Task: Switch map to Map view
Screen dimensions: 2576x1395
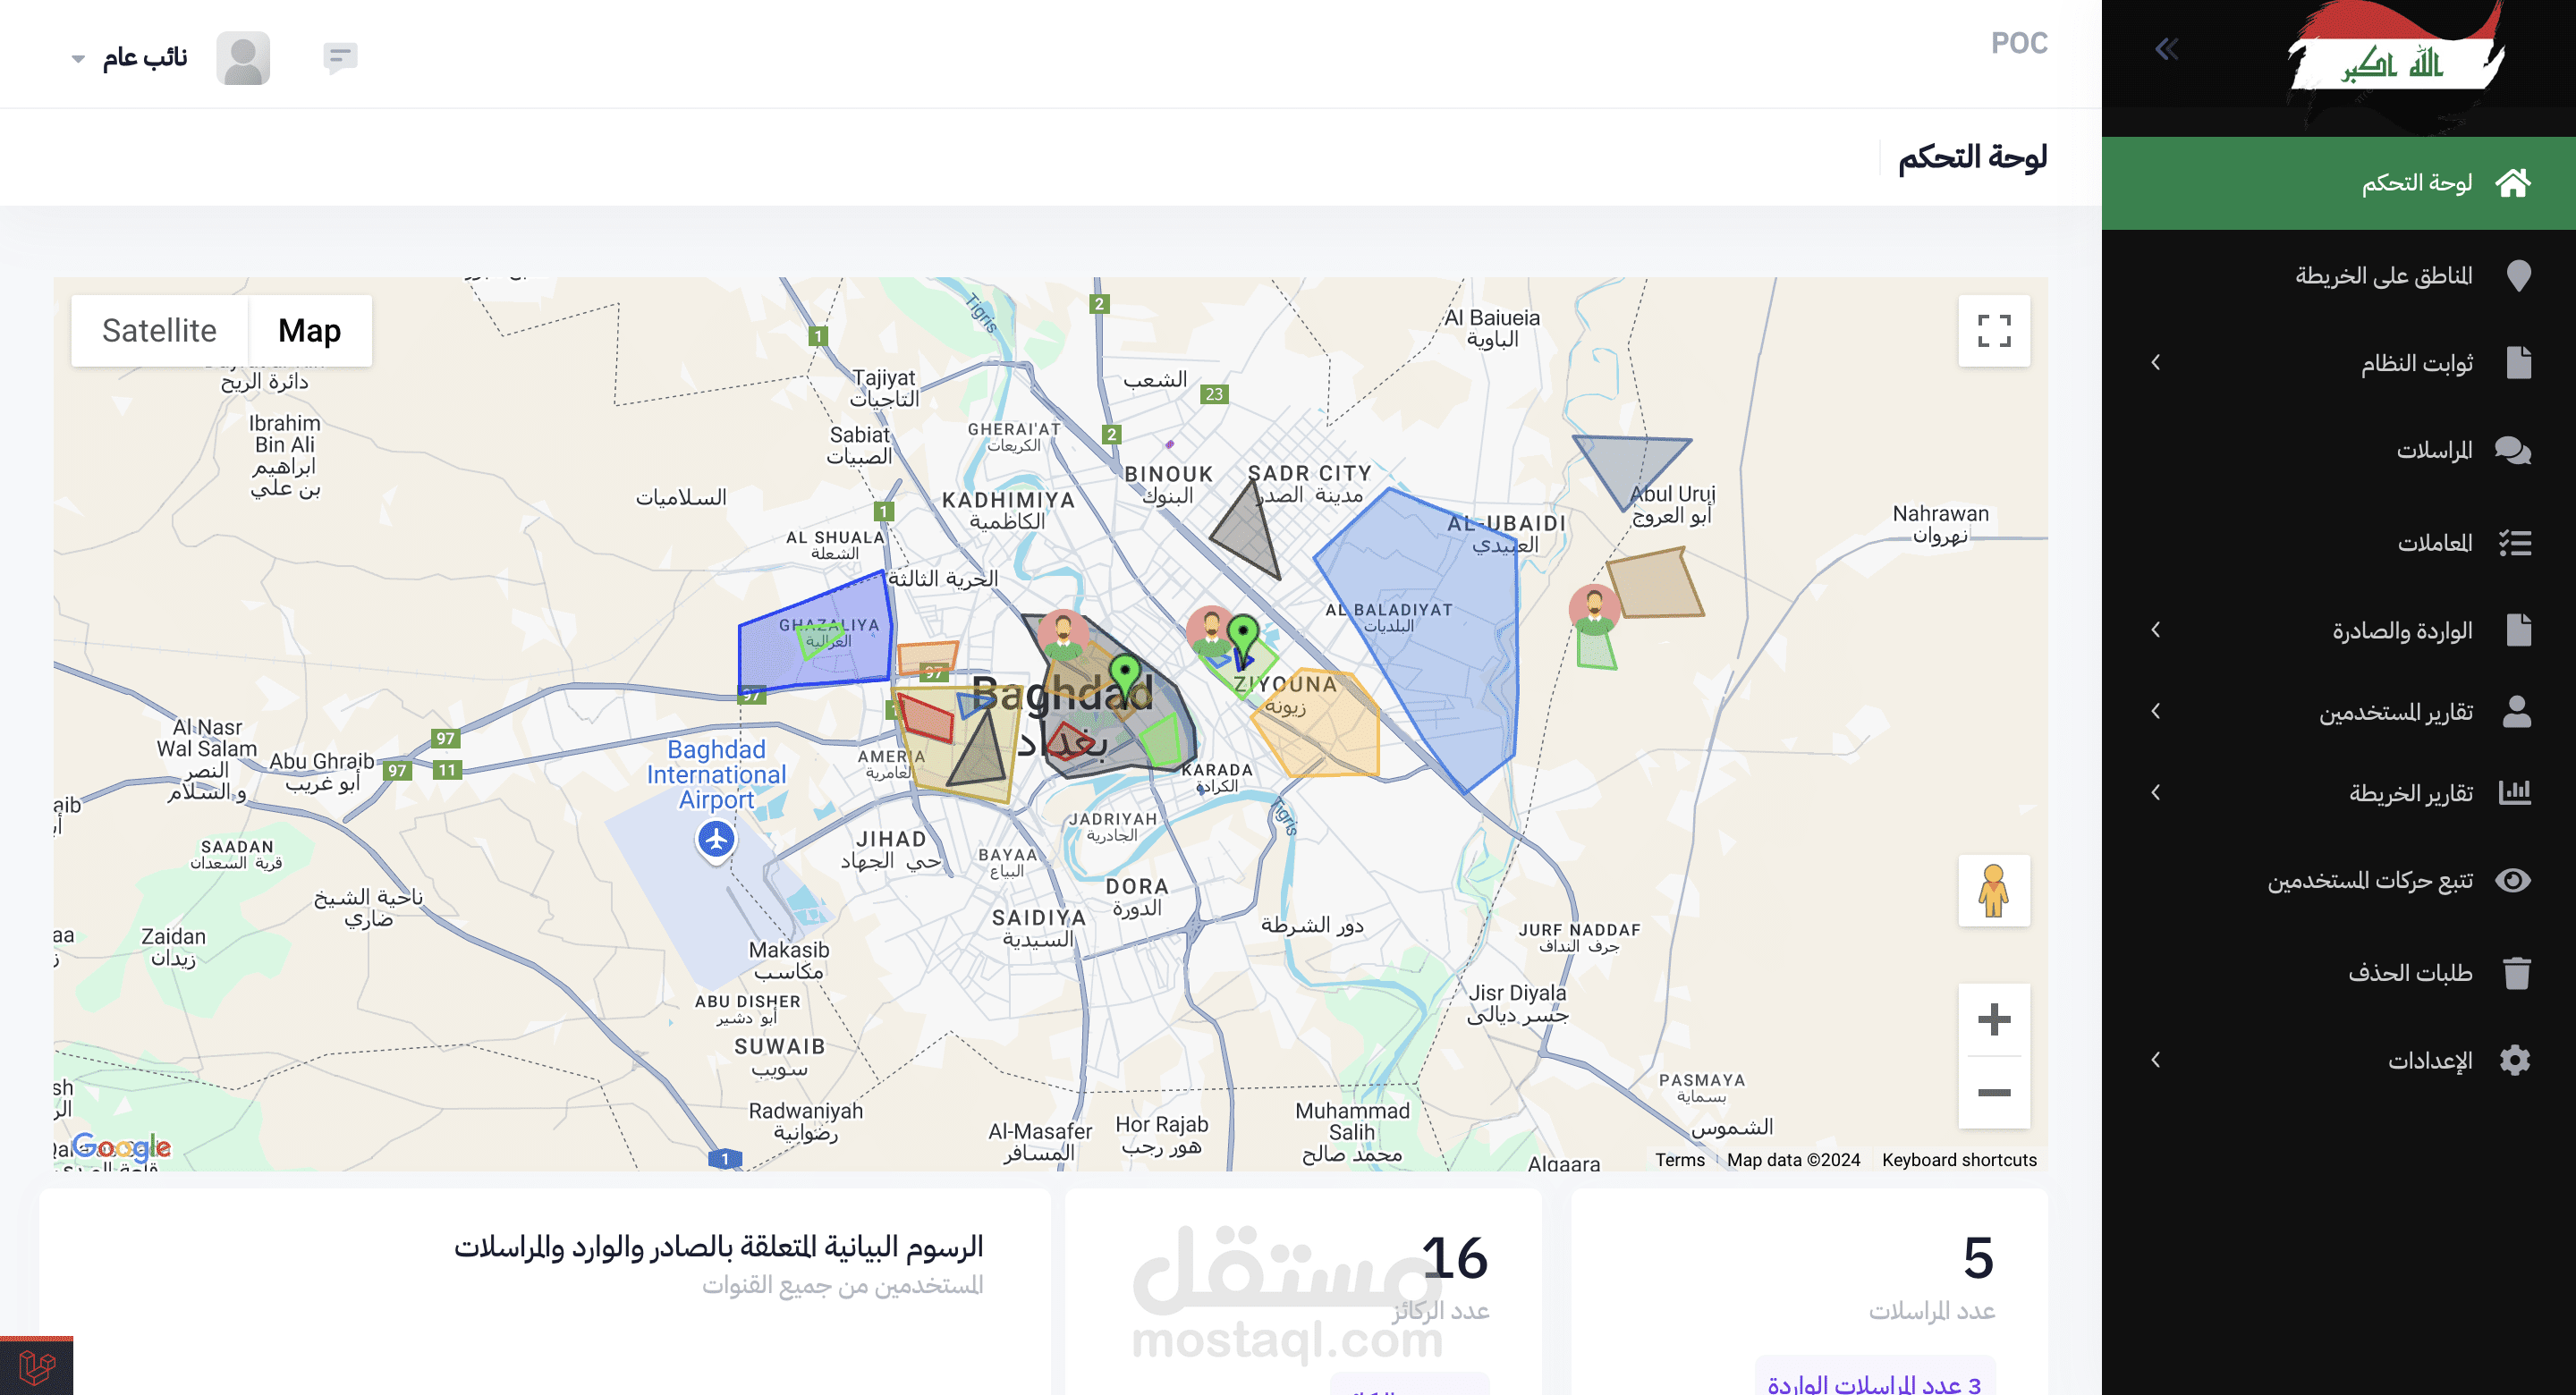Action: click(309, 331)
